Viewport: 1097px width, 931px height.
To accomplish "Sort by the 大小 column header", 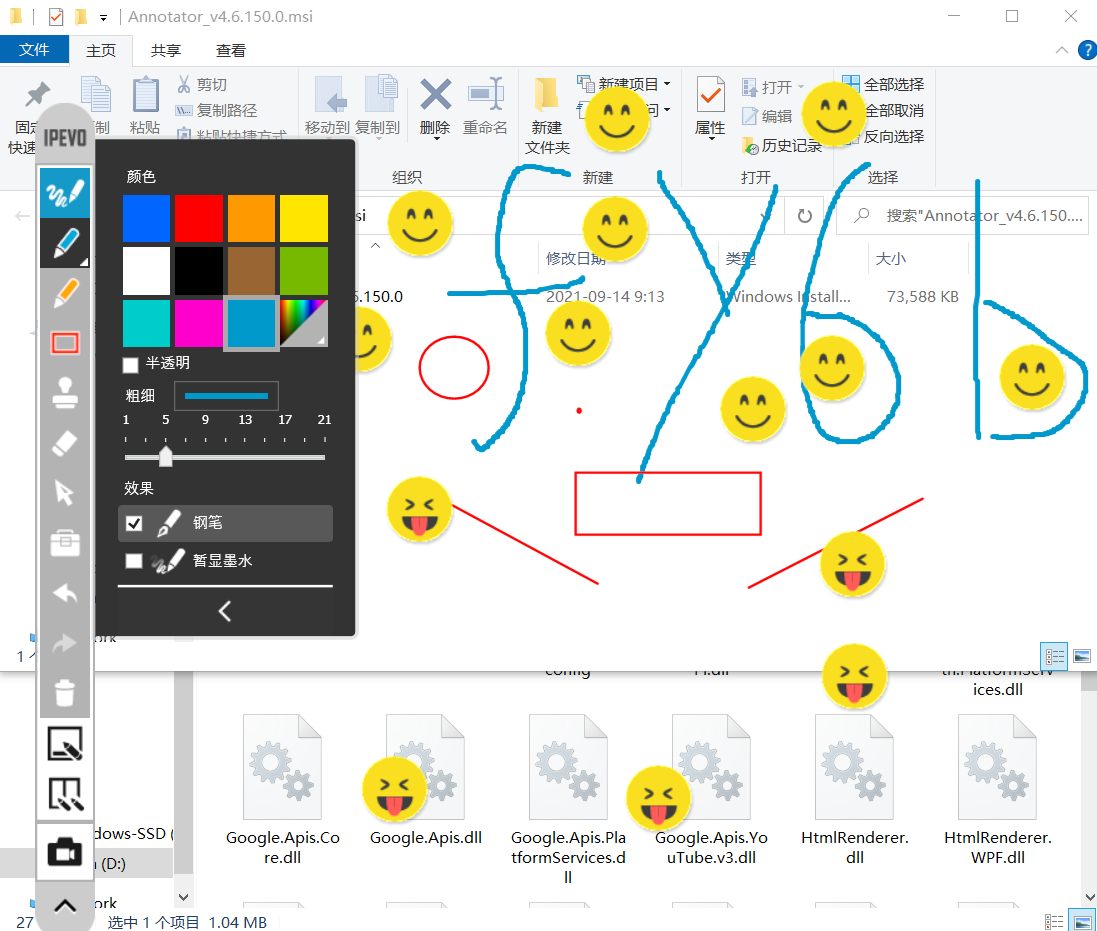I will 891,259.
